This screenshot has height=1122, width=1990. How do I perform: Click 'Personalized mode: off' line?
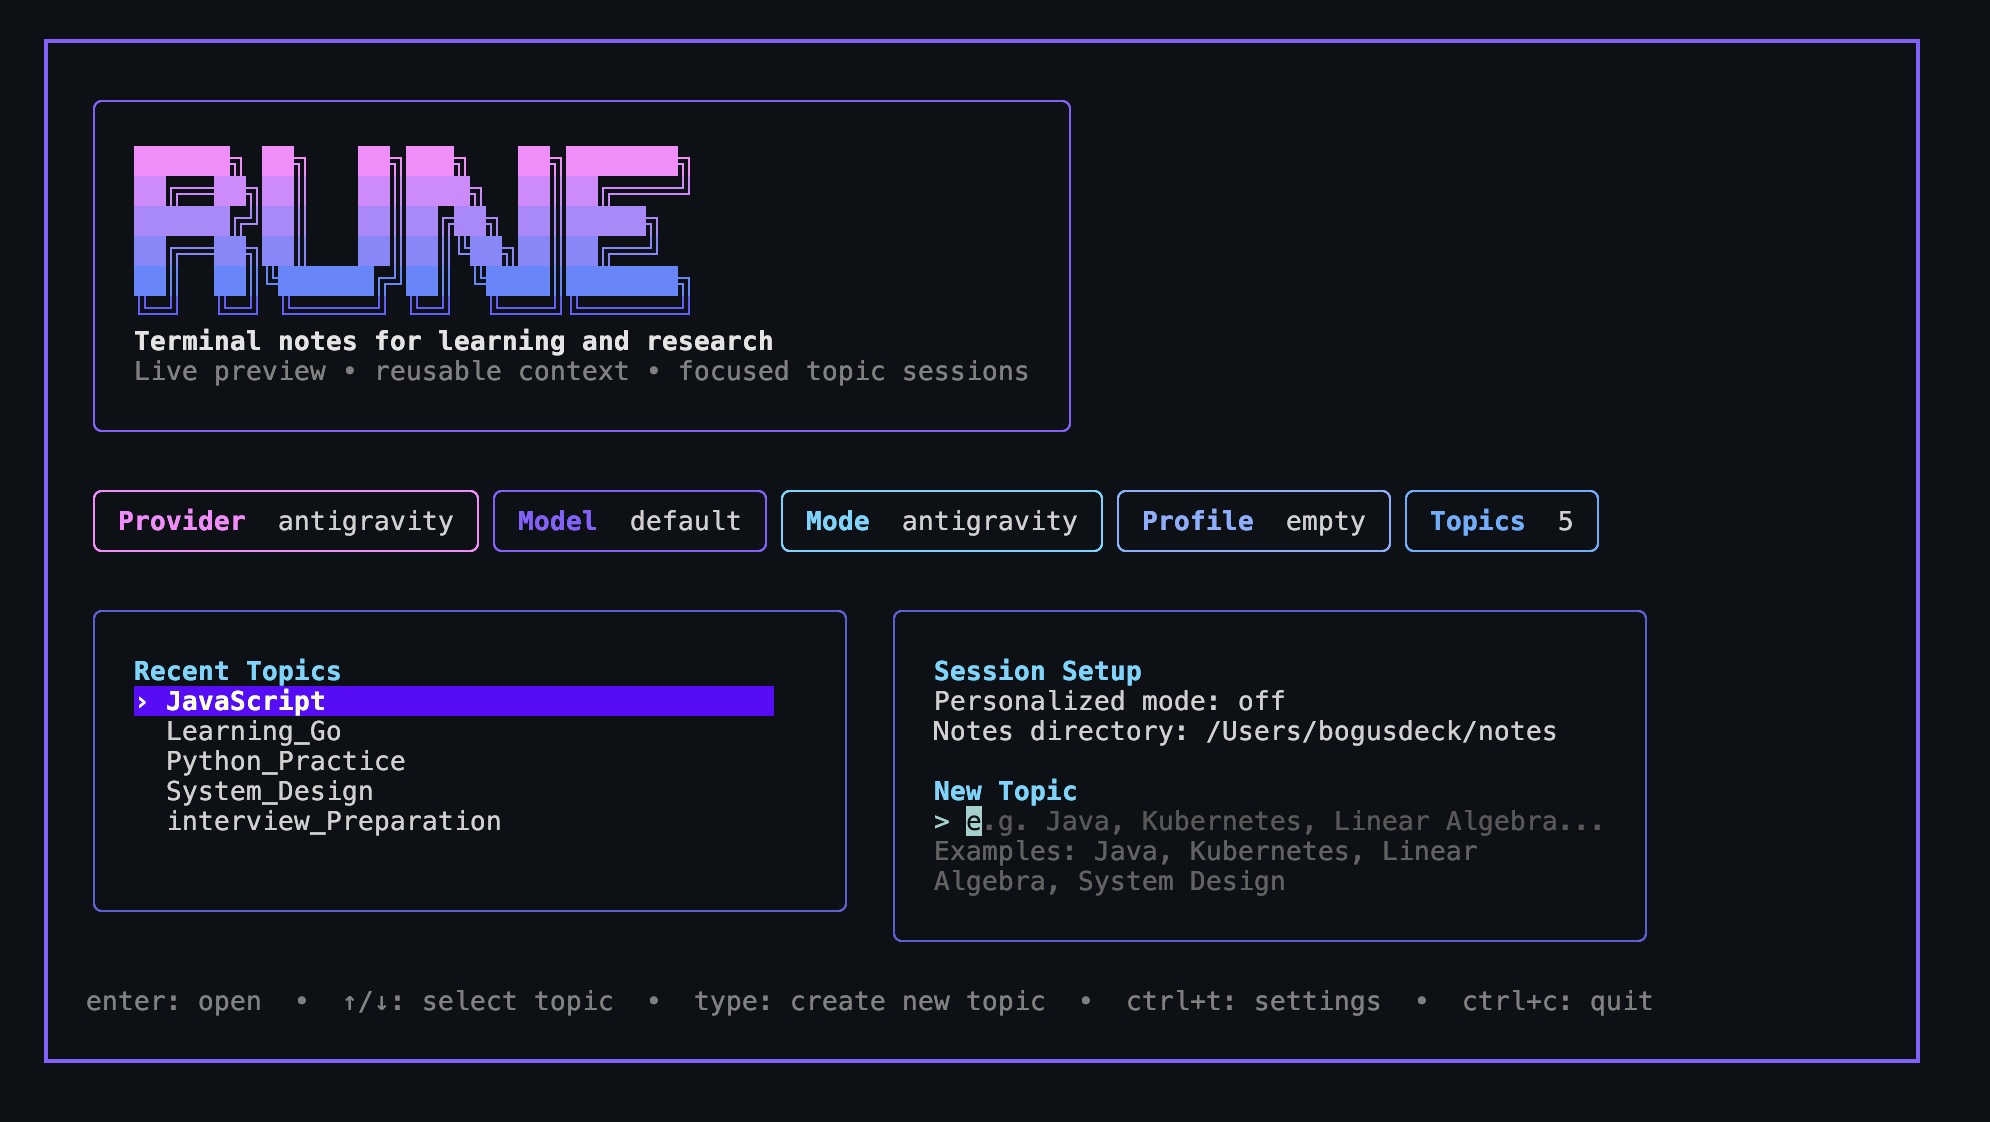[1109, 701]
